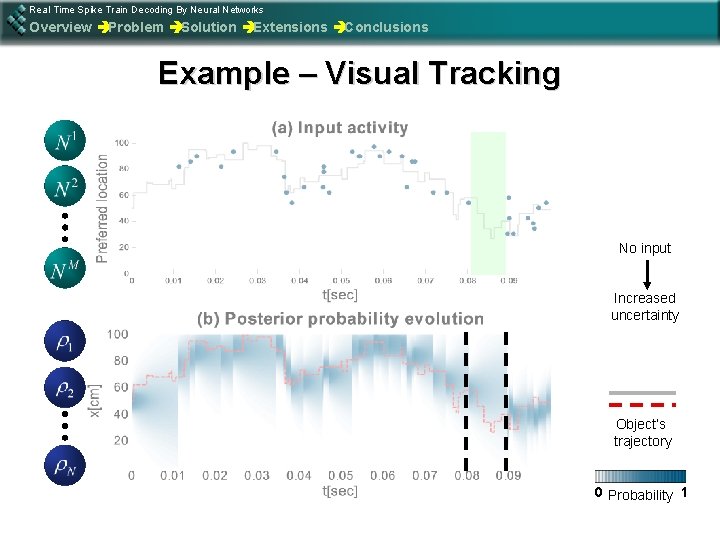Image resolution: width=720 pixels, height=540 pixels.
Task: Select the Overview navigation item
Action: (61, 27)
